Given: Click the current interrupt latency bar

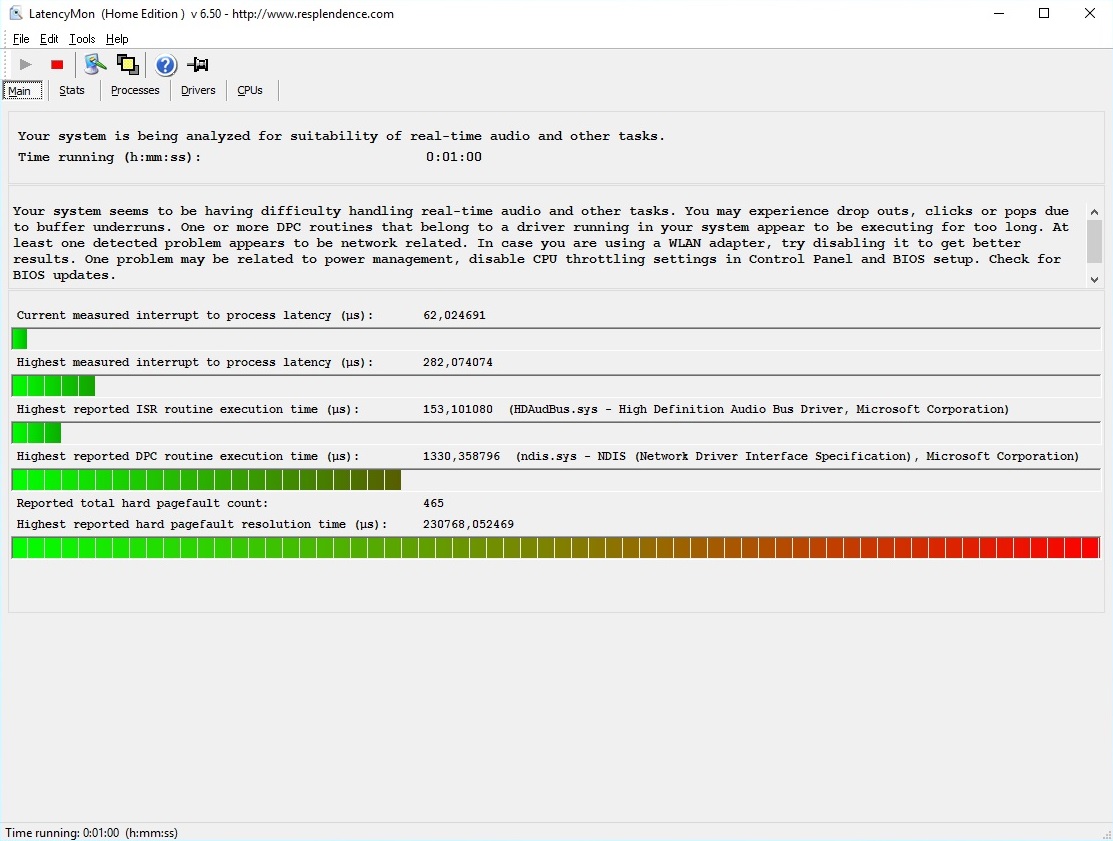Looking at the screenshot, I should click(556, 339).
